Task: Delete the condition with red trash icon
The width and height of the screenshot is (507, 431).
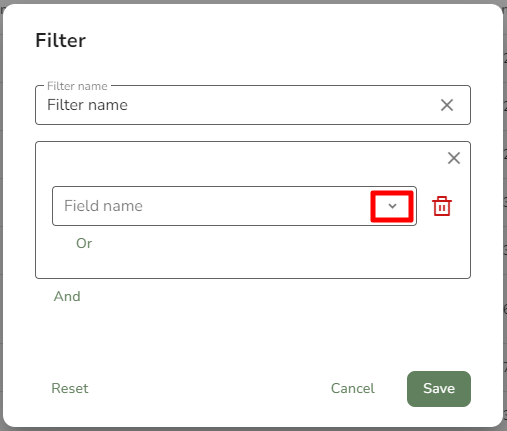Action: pyautogui.click(x=442, y=206)
